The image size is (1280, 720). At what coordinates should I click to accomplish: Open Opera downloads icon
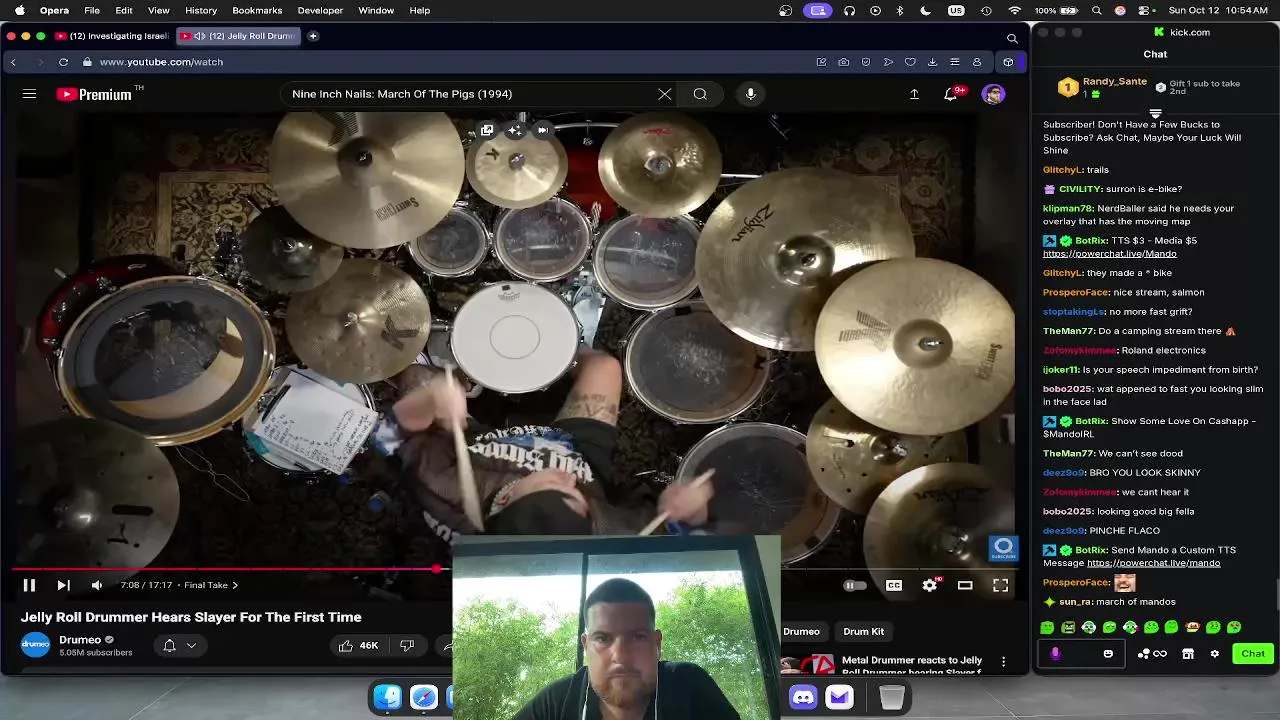(932, 62)
